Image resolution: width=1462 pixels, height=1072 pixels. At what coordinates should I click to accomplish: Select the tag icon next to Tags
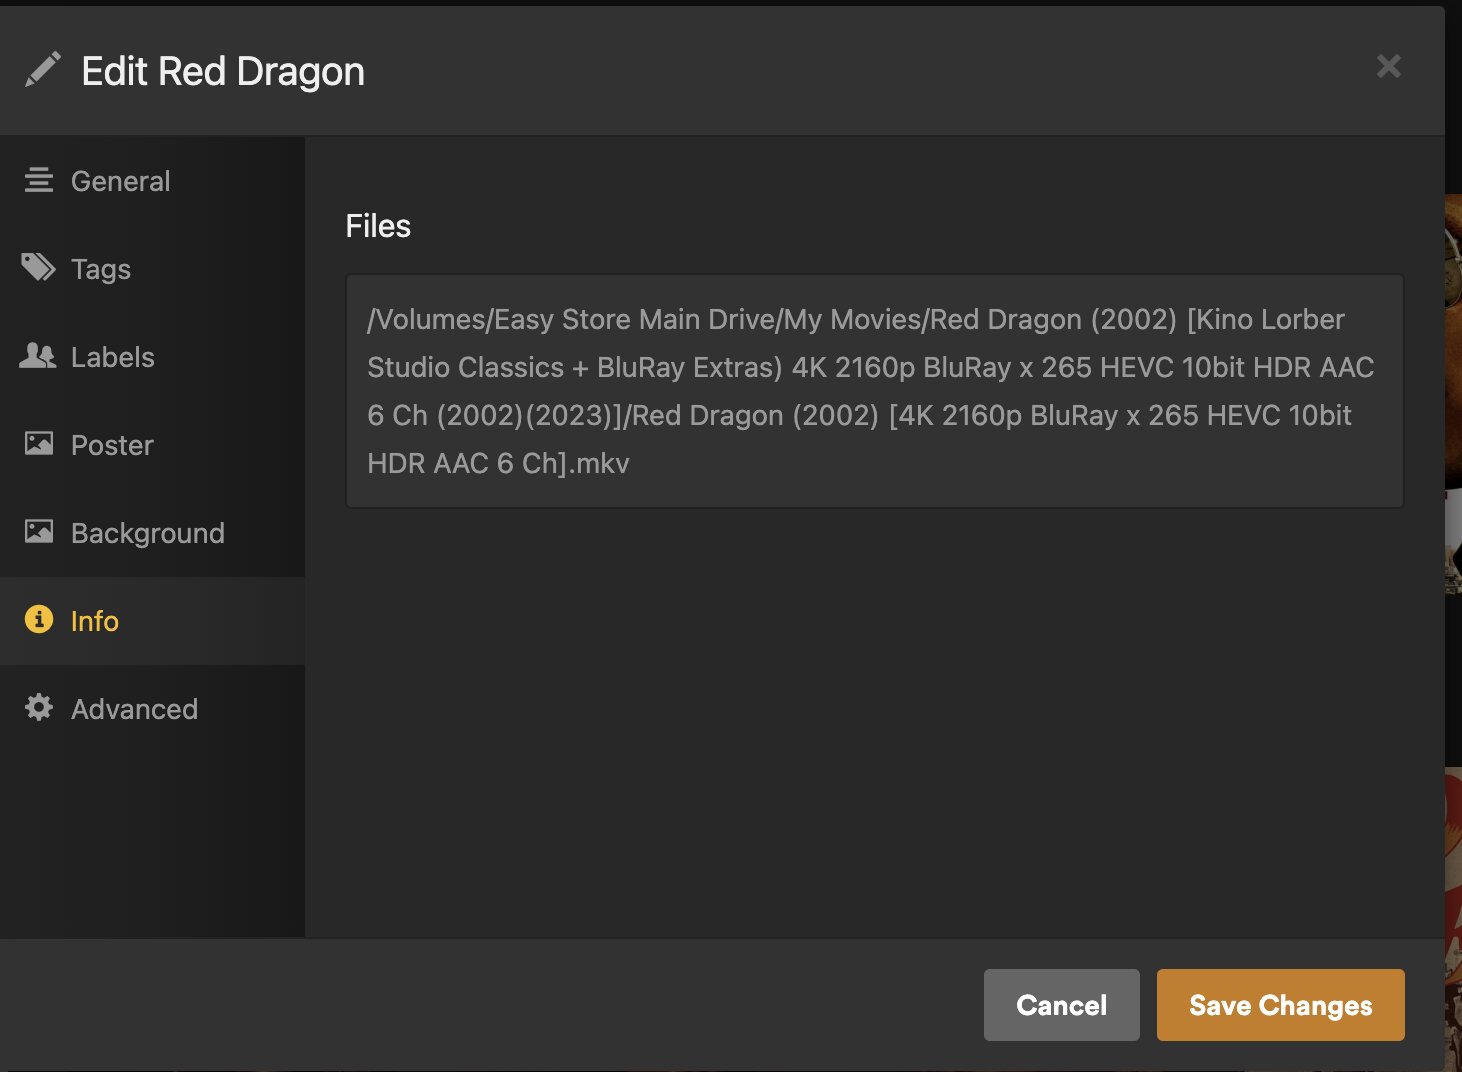tap(38, 268)
